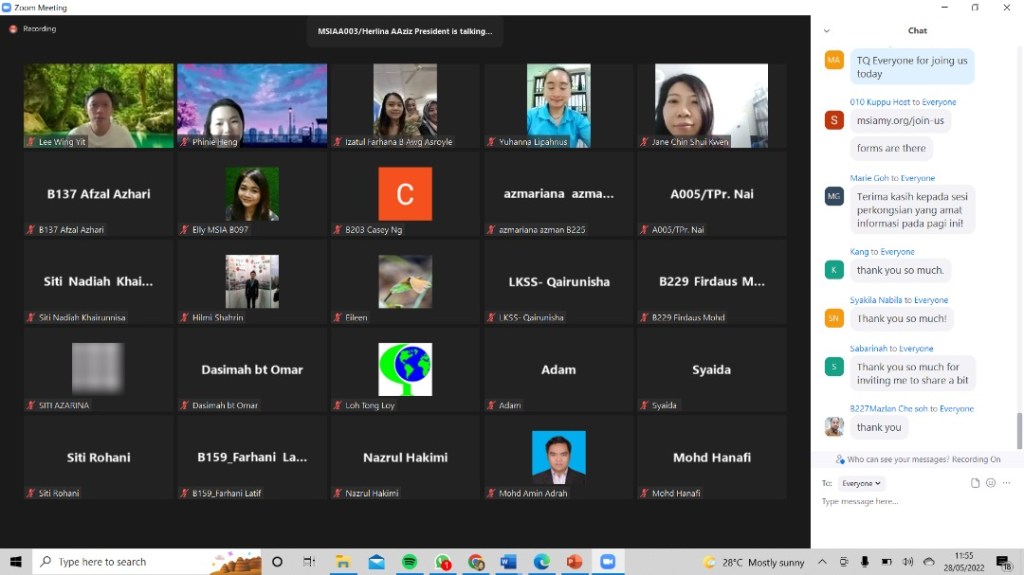Click the Zoom icon in the taskbar
Viewport: 1024px width, 575px height.
[x=607, y=562]
